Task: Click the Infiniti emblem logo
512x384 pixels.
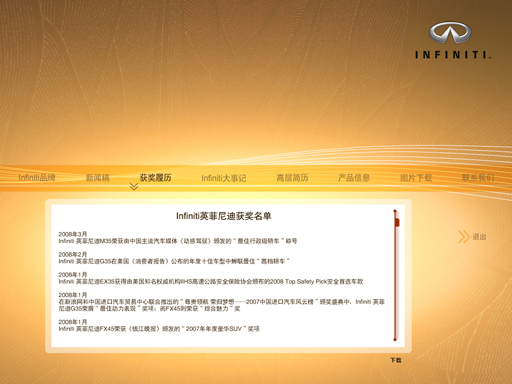Action: pyautogui.click(x=450, y=33)
